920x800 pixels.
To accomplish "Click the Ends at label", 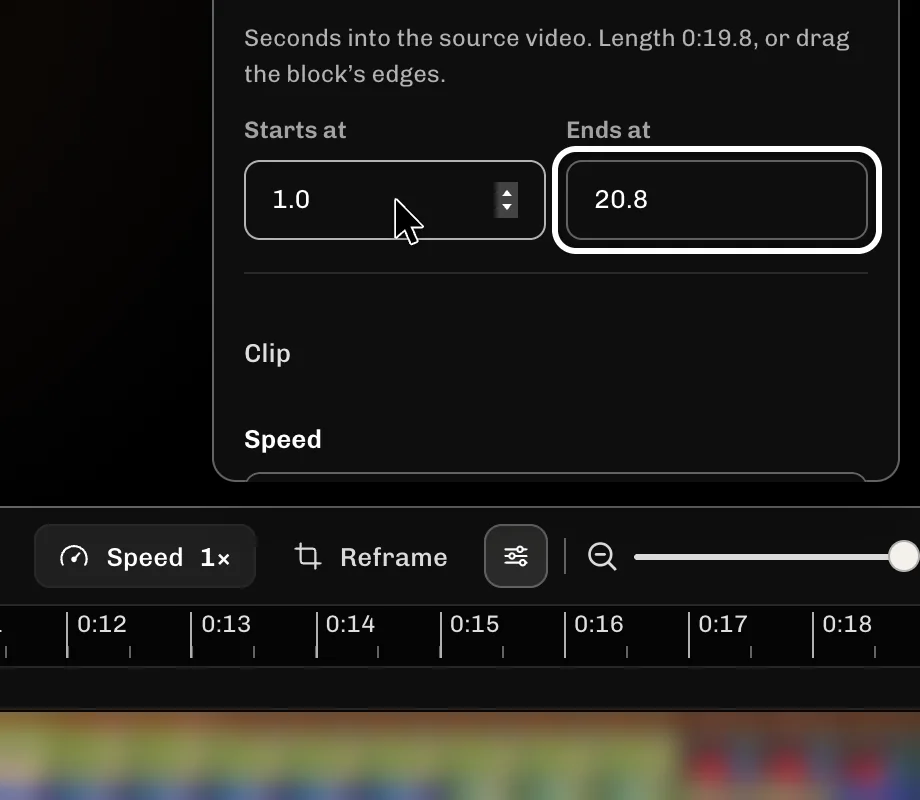I will pyautogui.click(x=608, y=130).
